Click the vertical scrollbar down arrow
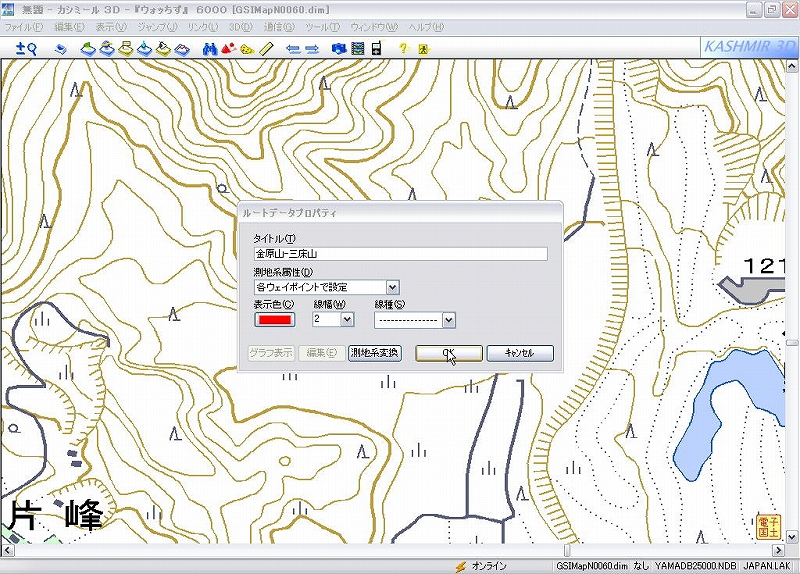This screenshot has height=574, width=800. click(792, 537)
